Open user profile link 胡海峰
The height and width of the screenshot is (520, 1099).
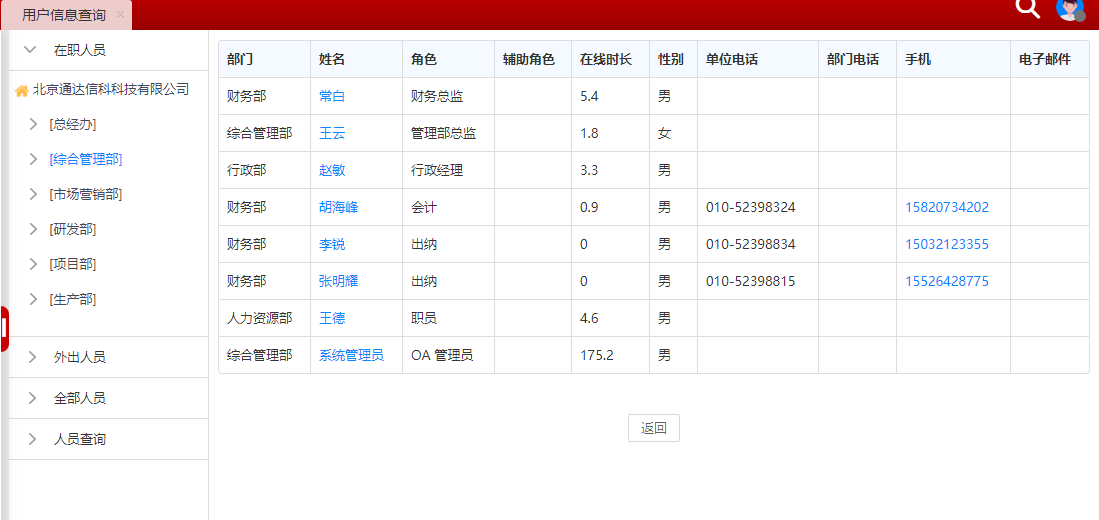[x=339, y=207]
